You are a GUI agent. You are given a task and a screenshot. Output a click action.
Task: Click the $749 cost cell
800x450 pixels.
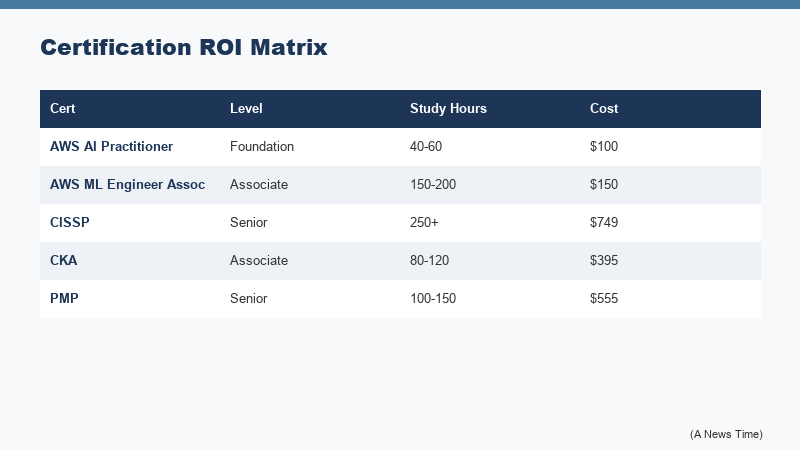(604, 223)
